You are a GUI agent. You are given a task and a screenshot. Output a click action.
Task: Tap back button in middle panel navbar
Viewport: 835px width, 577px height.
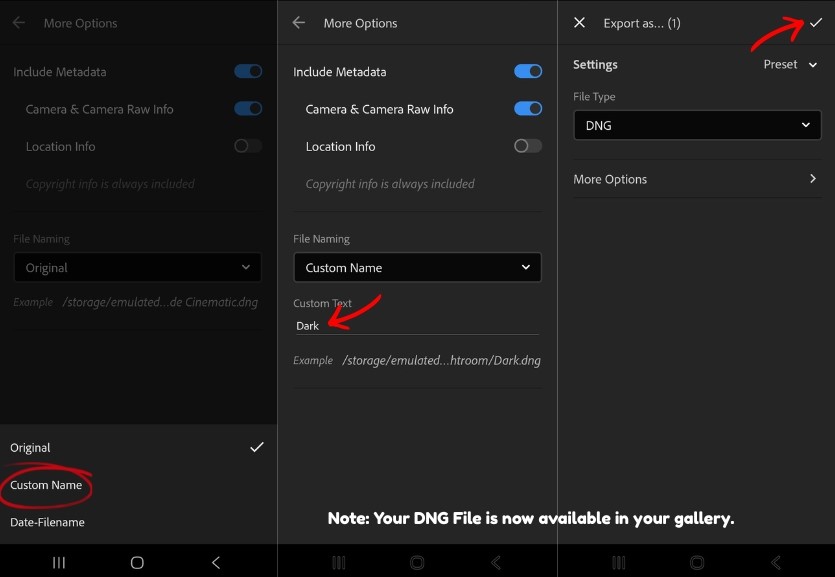[496, 562]
